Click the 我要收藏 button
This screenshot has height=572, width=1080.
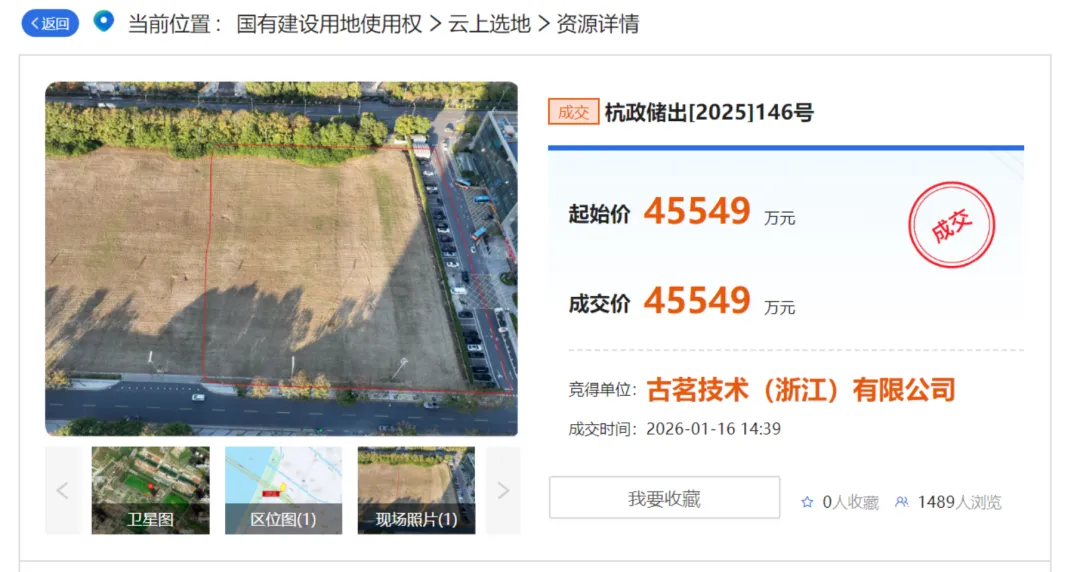[665, 498]
